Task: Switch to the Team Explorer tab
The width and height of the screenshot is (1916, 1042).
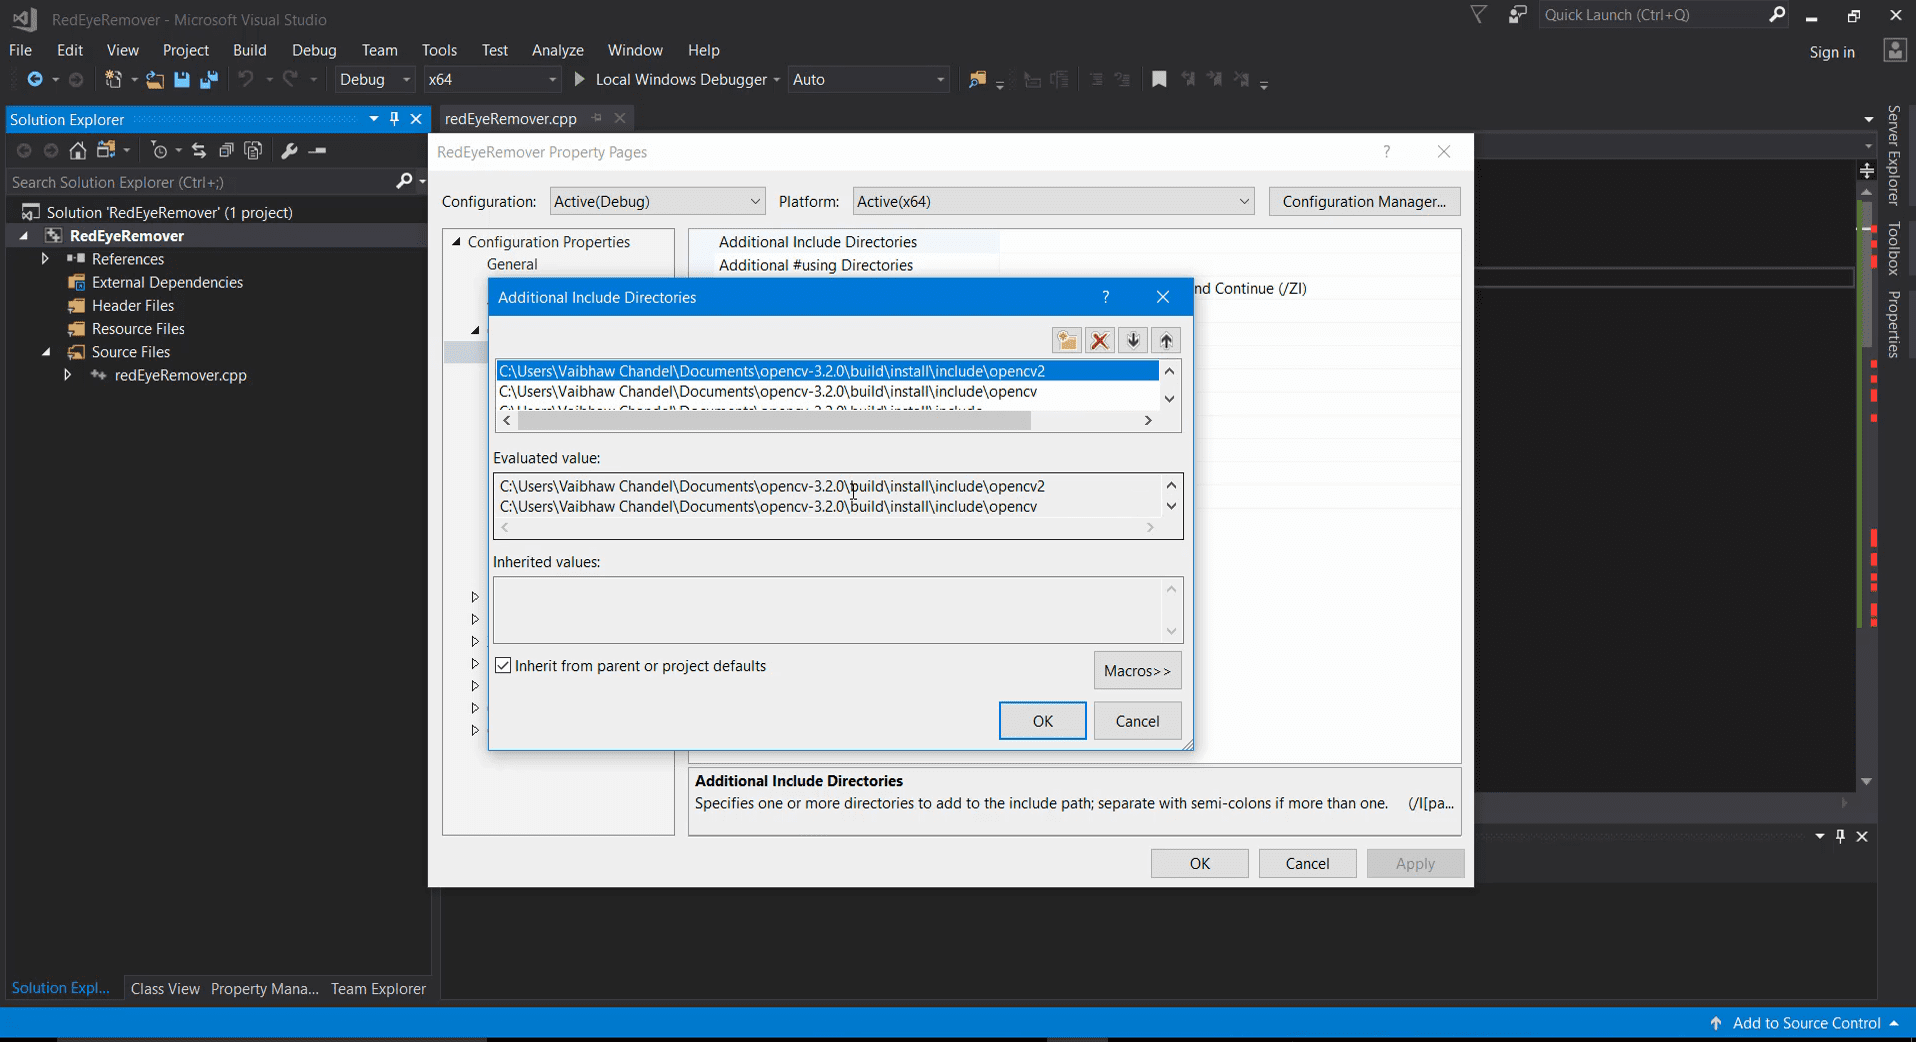Action: pos(377,988)
